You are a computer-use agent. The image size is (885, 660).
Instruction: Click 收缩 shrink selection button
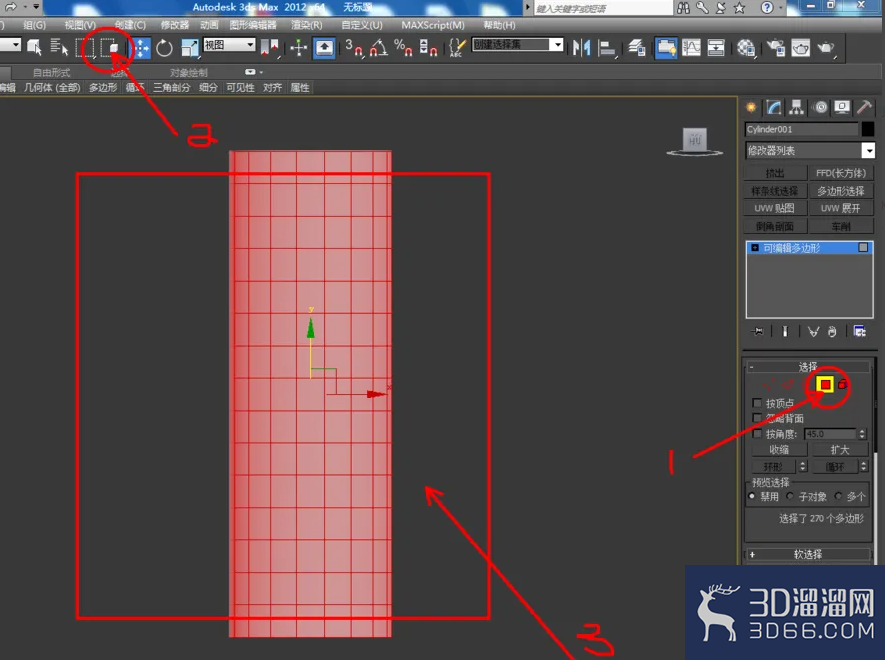779,449
